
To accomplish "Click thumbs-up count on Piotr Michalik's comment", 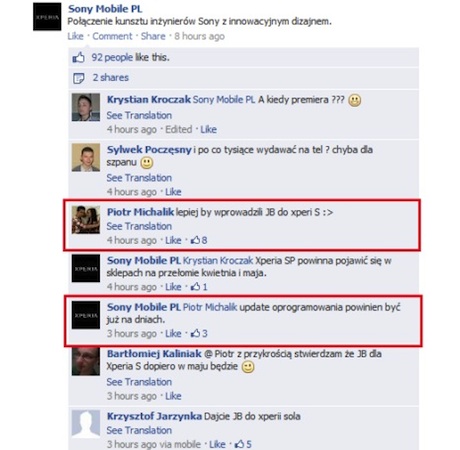I will (x=199, y=240).
